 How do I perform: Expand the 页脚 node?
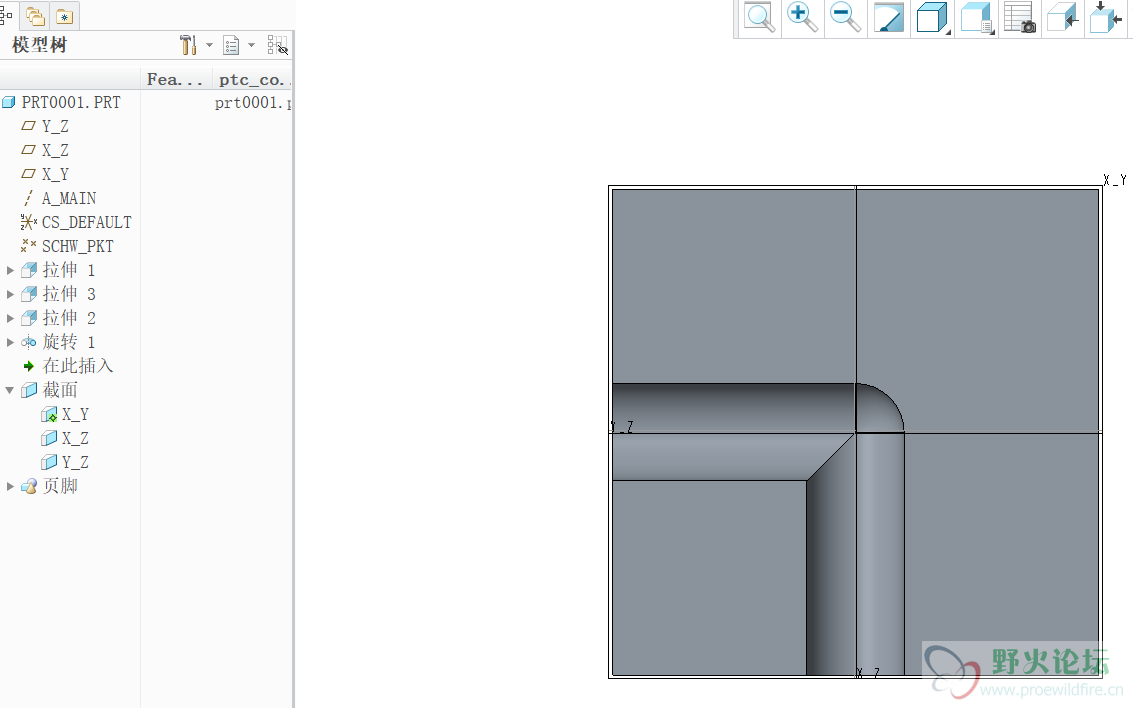pos(10,486)
